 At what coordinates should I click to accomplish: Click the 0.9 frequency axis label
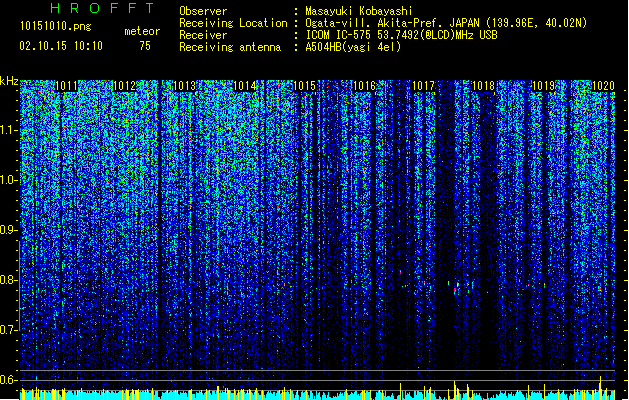coord(9,230)
